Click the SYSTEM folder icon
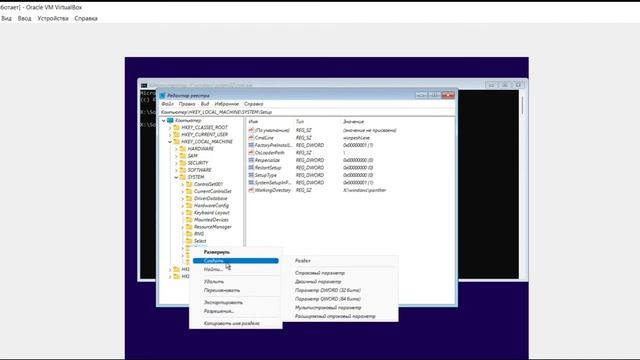Screen dimensions: 640x360 [x=183, y=177]
